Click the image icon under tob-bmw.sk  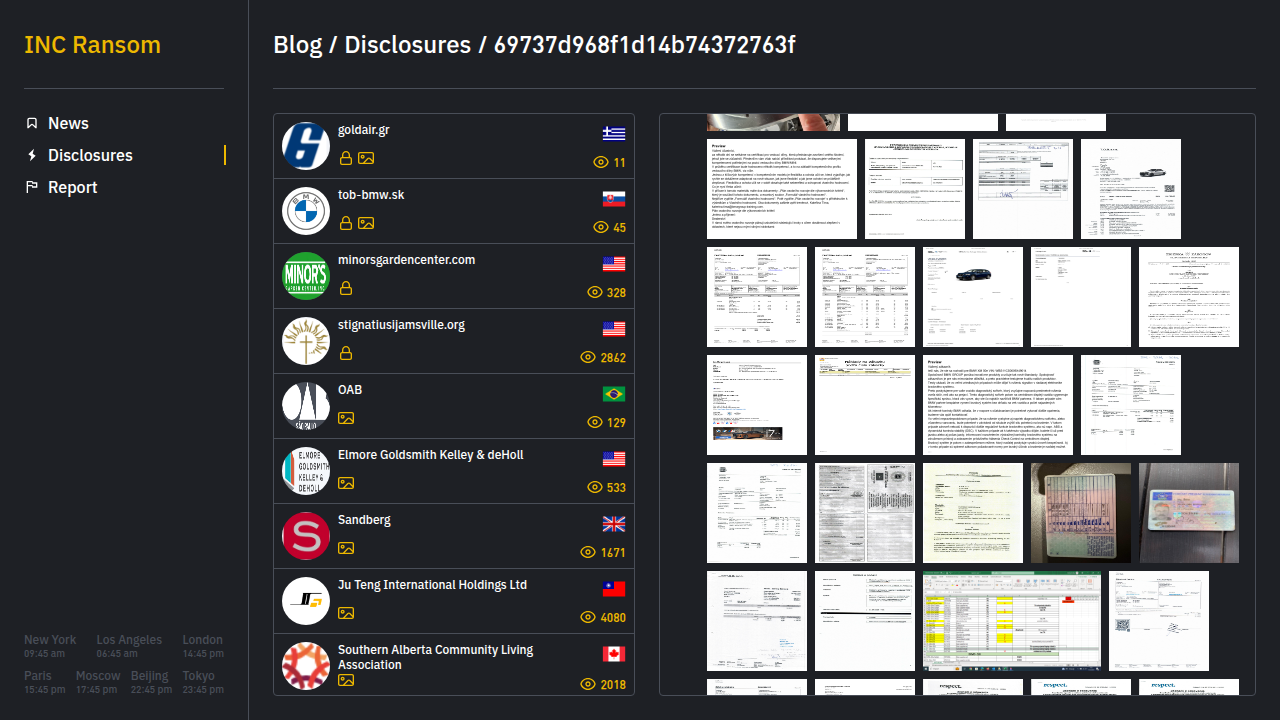click(x=366, y=223)
